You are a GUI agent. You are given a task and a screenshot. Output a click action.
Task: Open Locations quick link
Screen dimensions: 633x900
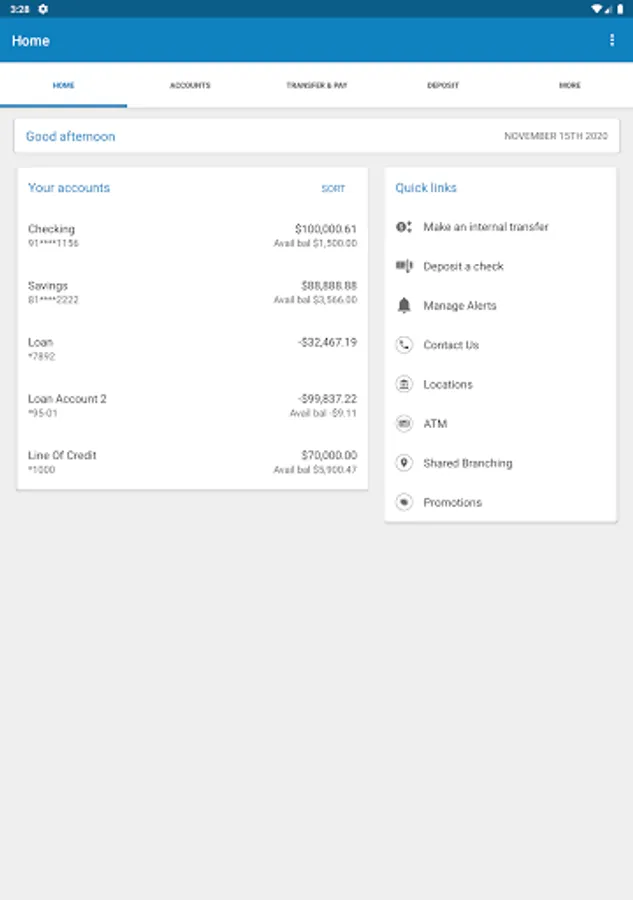pos(500,384)
